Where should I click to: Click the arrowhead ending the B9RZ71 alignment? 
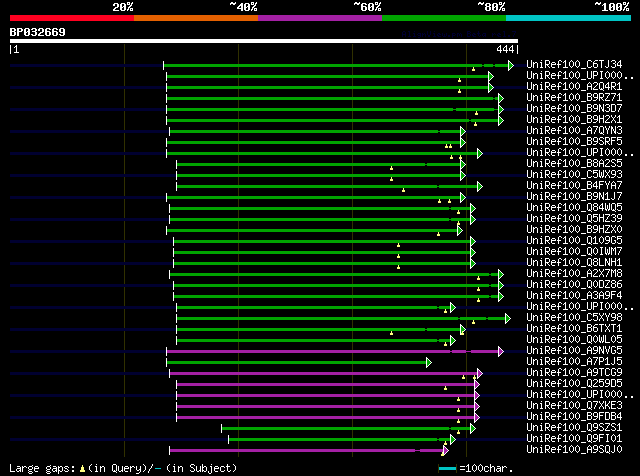tap(501, 98)
